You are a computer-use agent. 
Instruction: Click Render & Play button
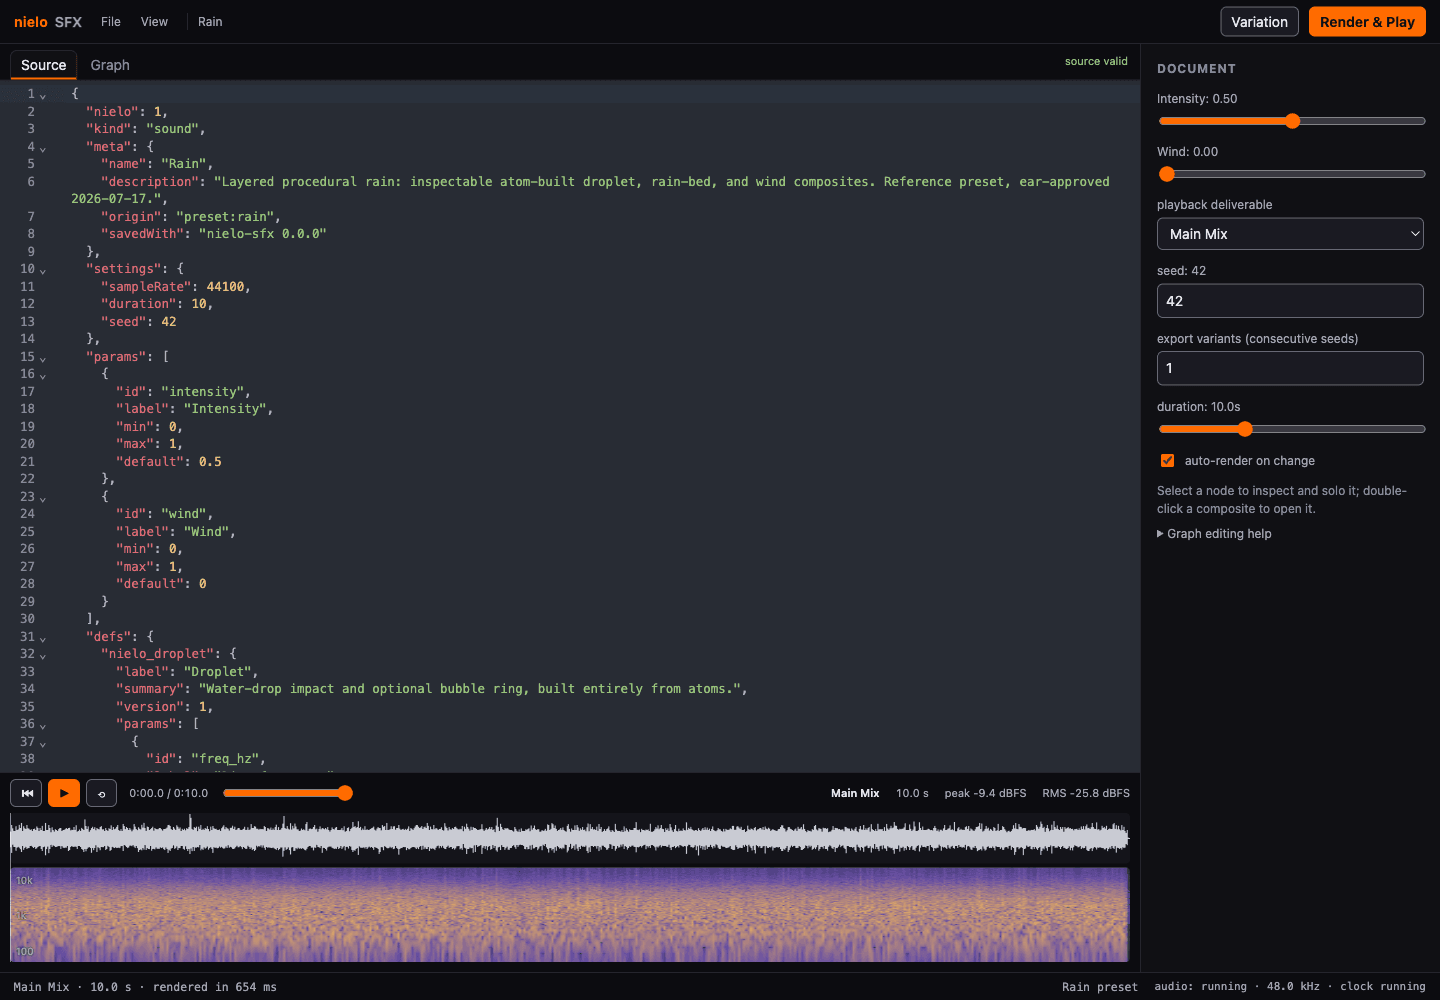pos(1367,22)
